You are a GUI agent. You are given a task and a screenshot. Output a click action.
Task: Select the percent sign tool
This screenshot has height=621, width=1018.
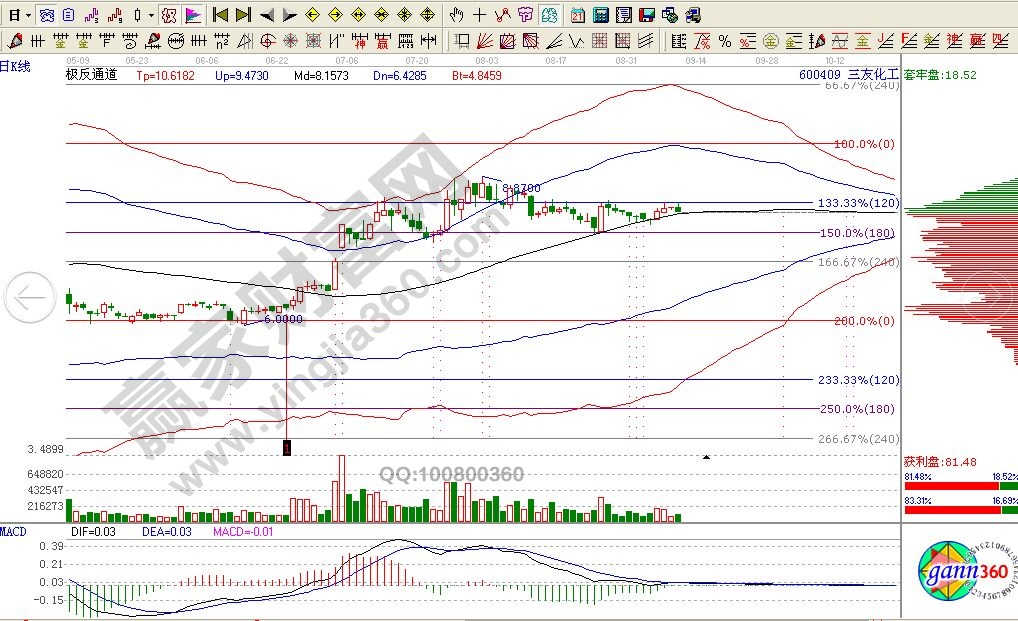point(724,41)
